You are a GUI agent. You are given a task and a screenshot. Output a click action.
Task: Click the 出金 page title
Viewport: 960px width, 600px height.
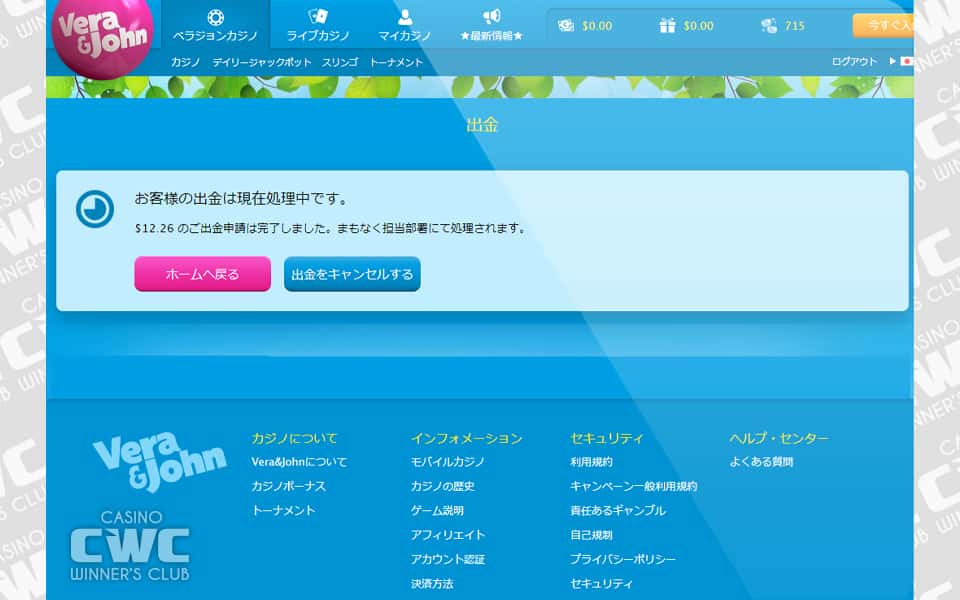coord(482,125)
